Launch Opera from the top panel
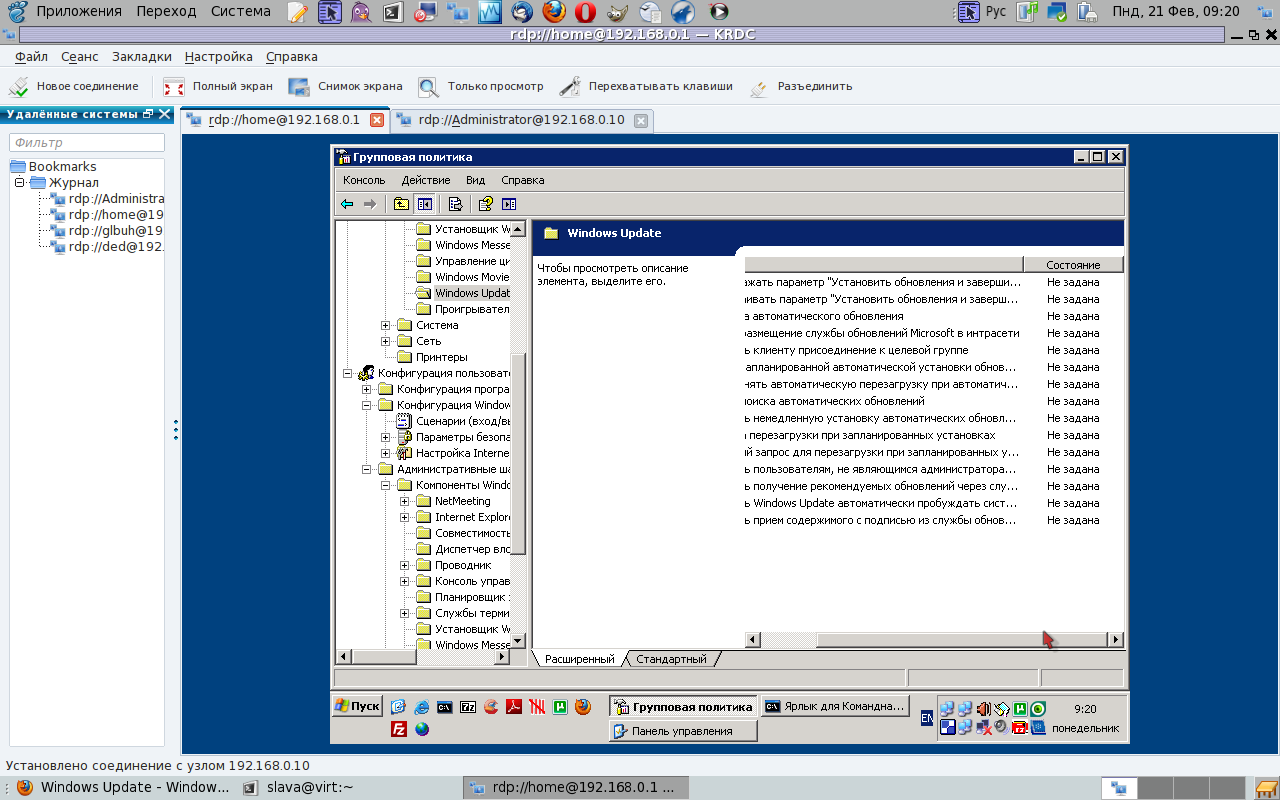The height and width of the screenshot is (800, 1280). (x=585, y=12)
